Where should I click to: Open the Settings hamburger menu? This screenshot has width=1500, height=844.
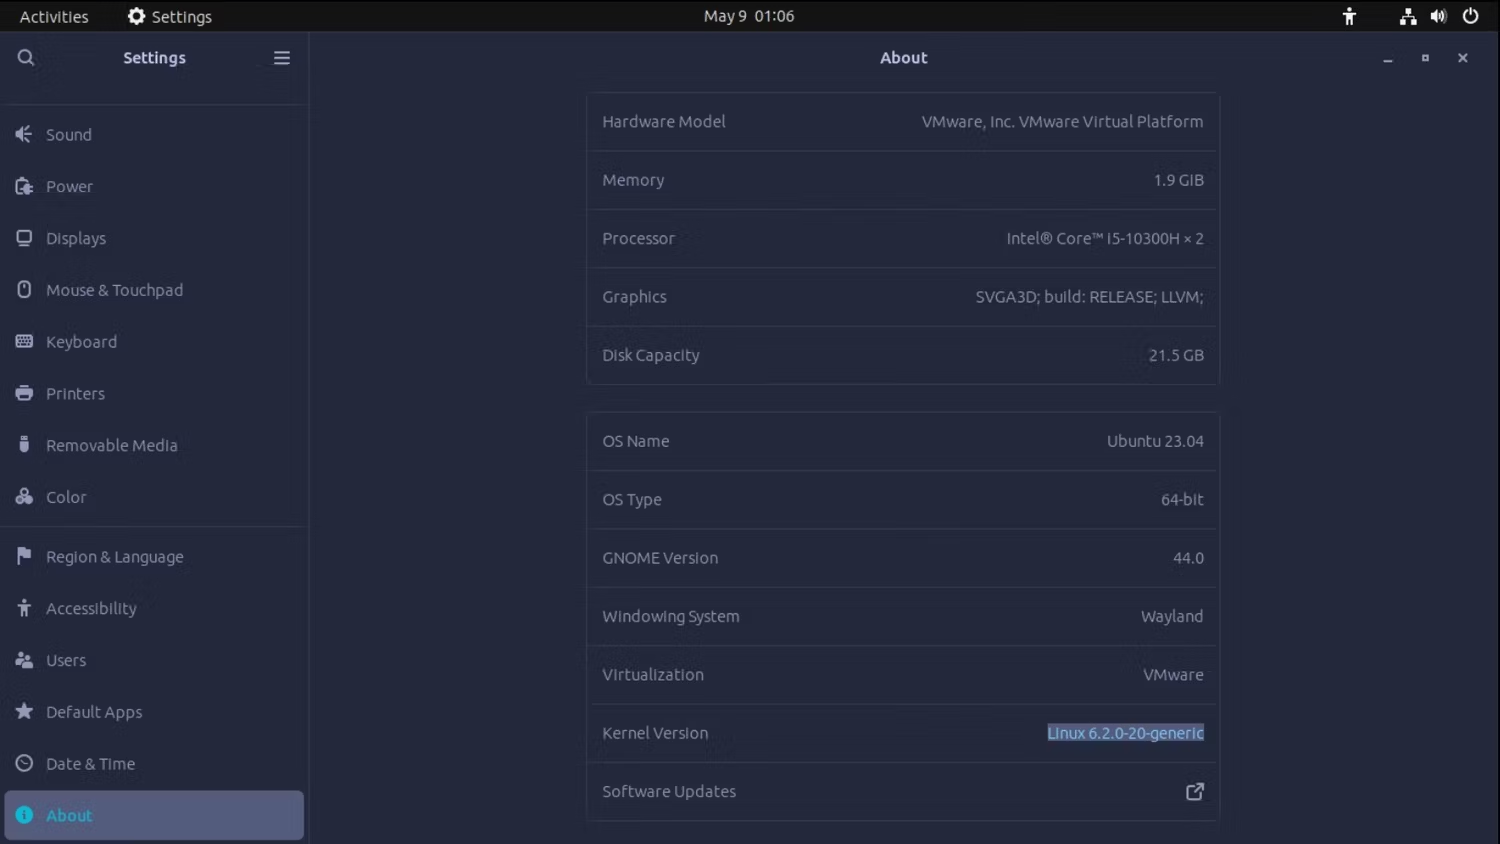click(282, 58)
